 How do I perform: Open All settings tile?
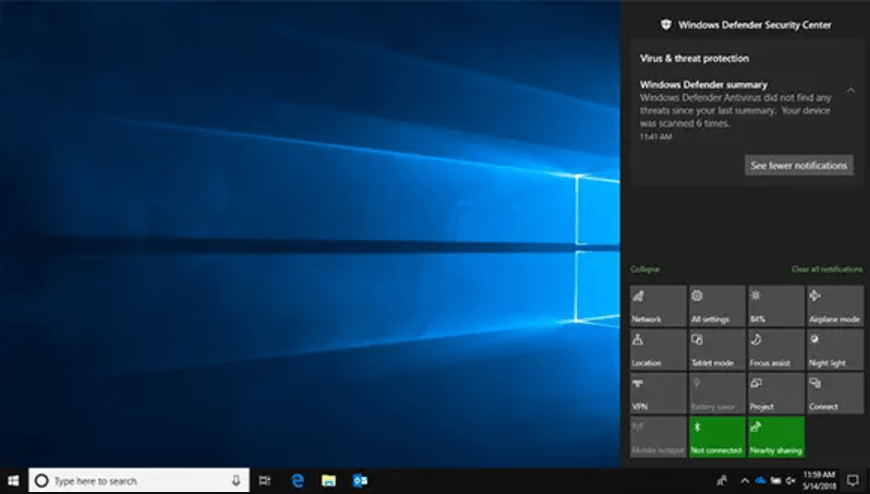coord(717,306)
